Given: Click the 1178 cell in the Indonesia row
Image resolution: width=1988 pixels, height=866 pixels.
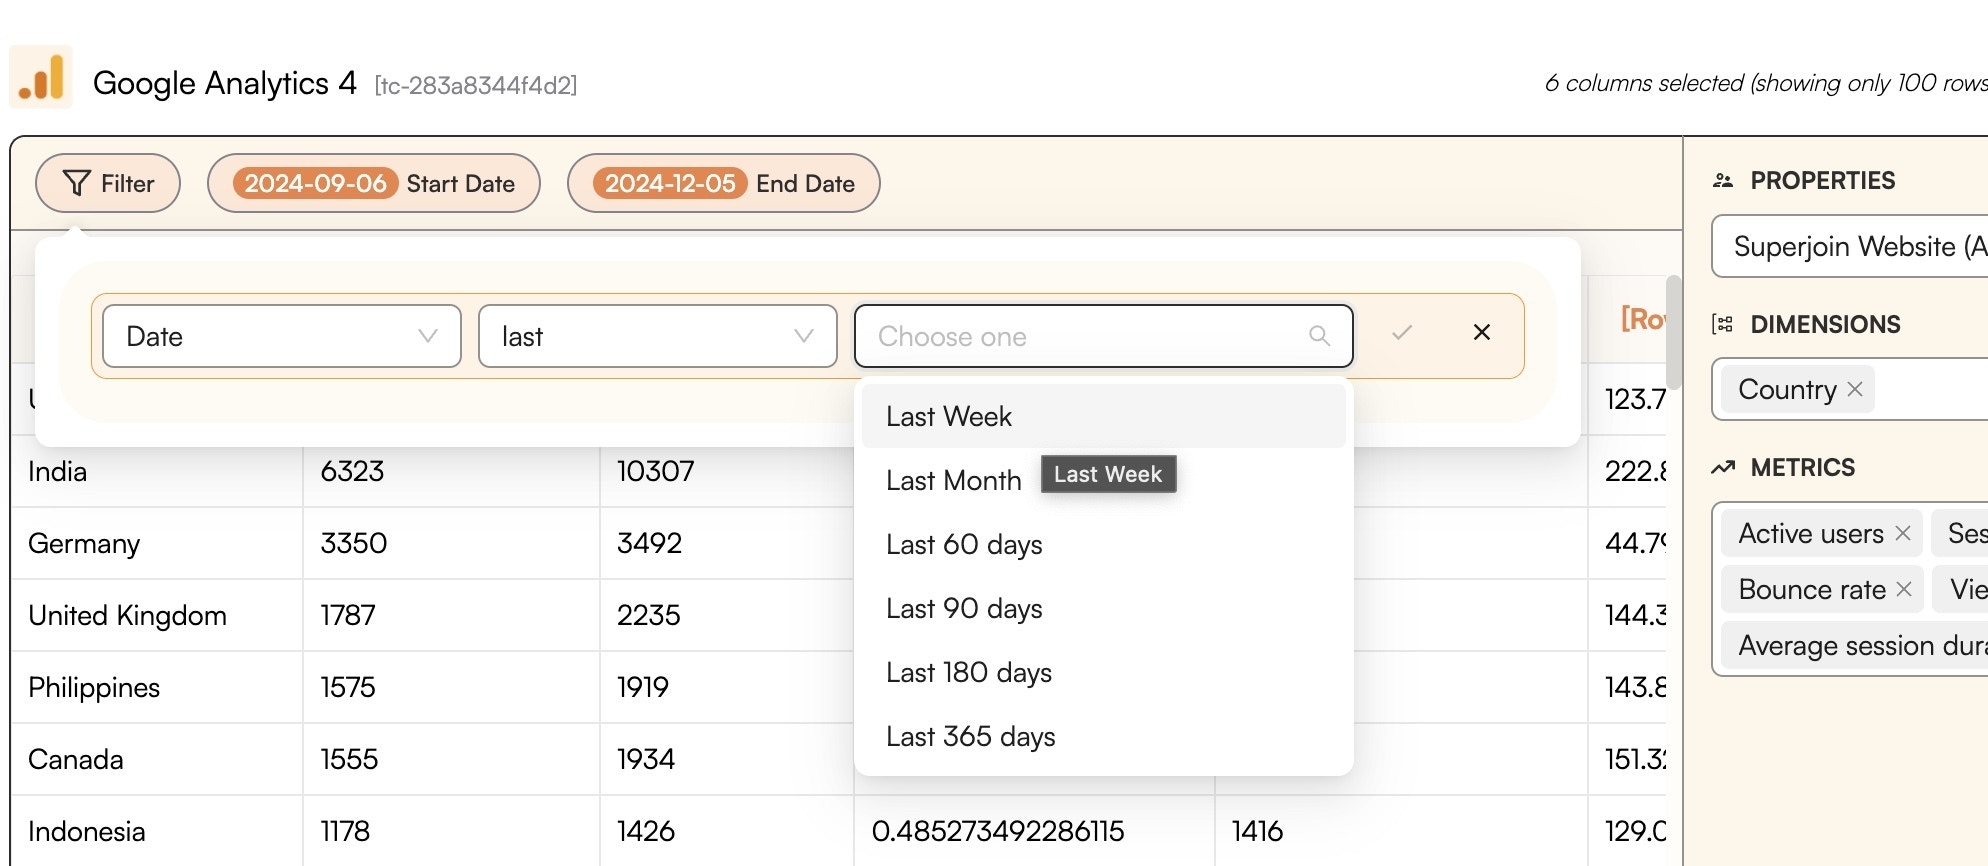Looking at the screenshot, I should [x=451, y=831].
